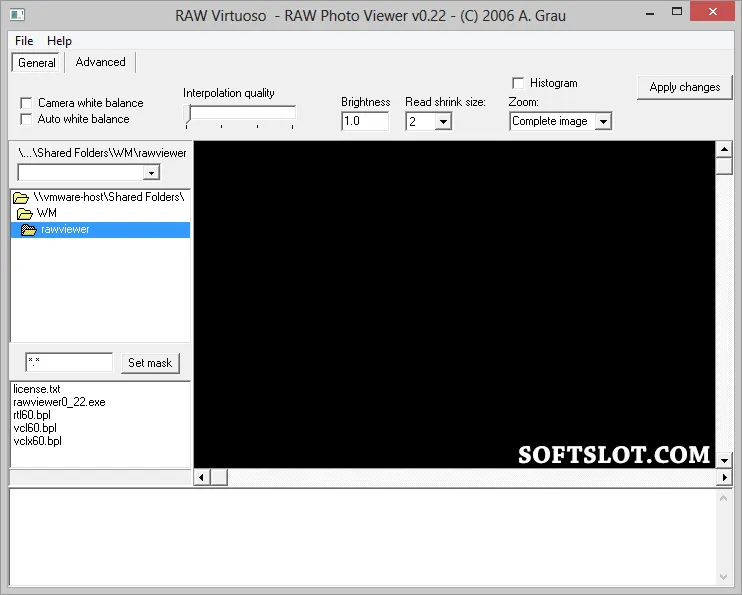Screen dimensions: 742x595
Task: Click the image pane scroll down arrow
Action: 724,460
